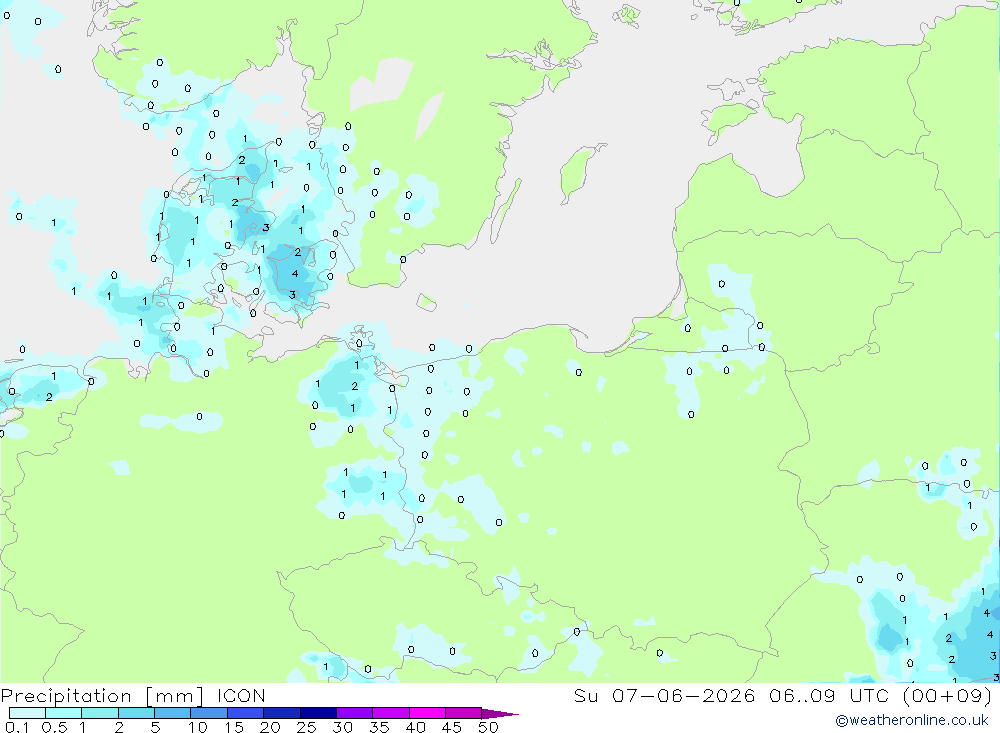Click the '45' legend scale label

point(452,727)
